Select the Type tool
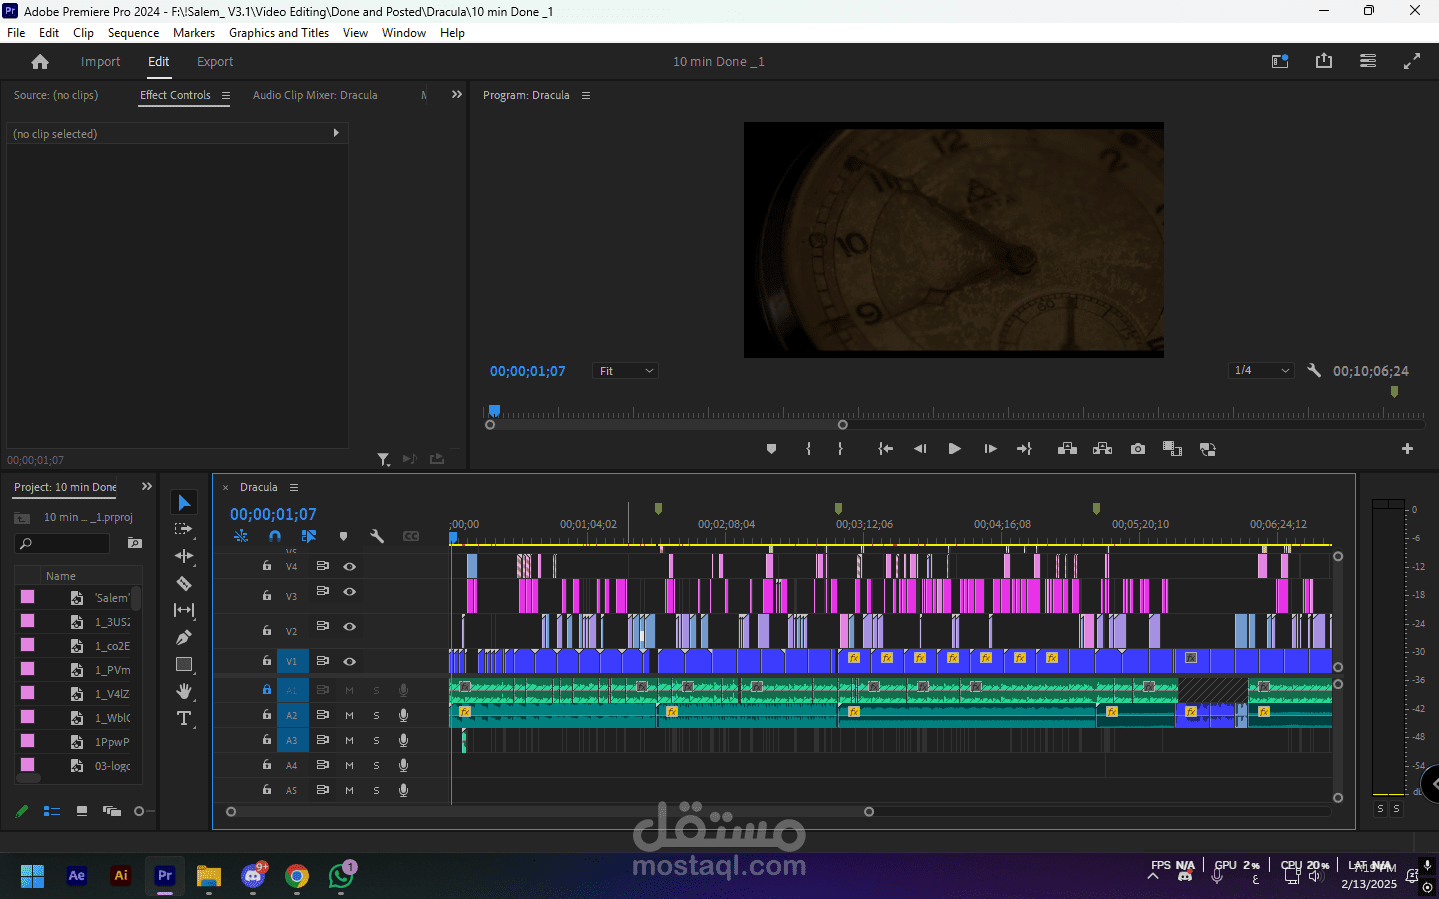The image size is (1439, 899). (x=184, y=718)
